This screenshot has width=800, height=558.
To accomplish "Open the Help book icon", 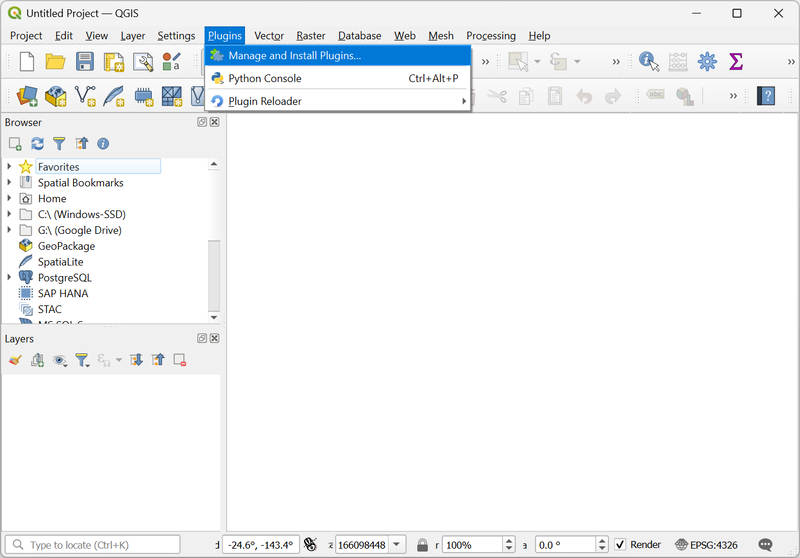I will [766, 95].
